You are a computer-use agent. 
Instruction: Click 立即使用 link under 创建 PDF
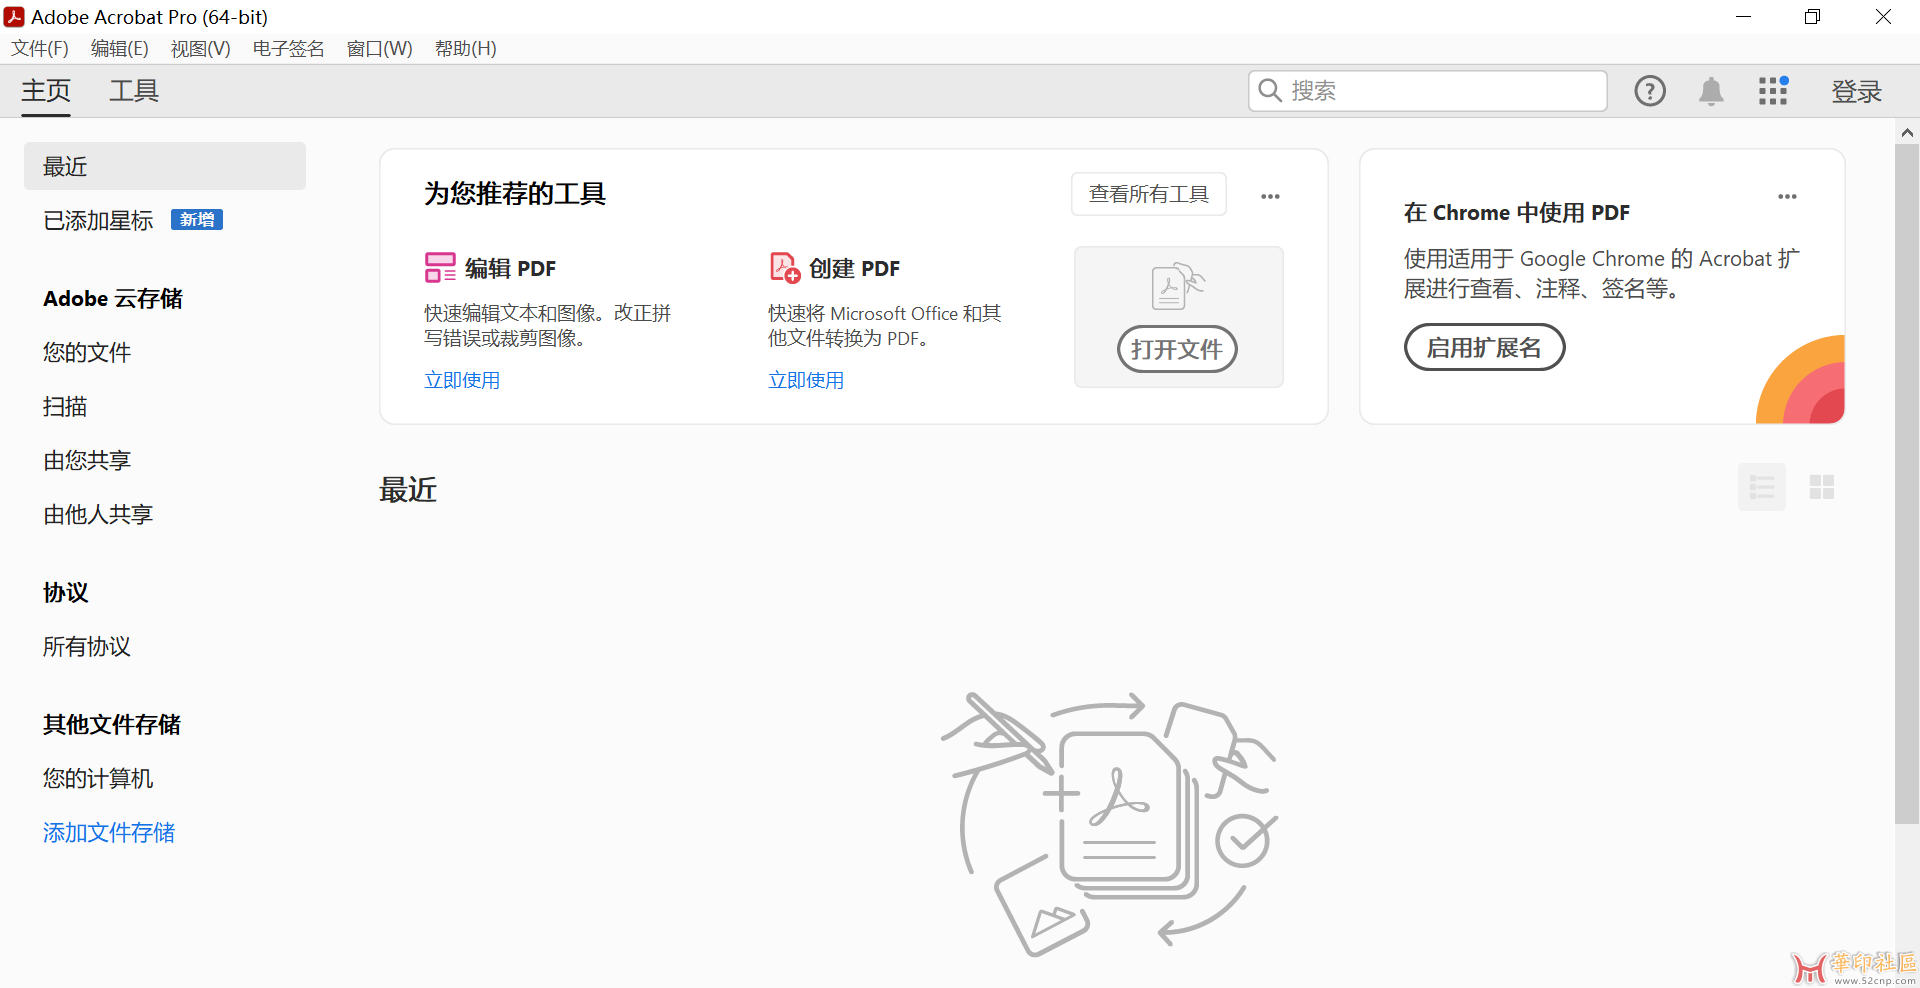[x=806, y=380]
